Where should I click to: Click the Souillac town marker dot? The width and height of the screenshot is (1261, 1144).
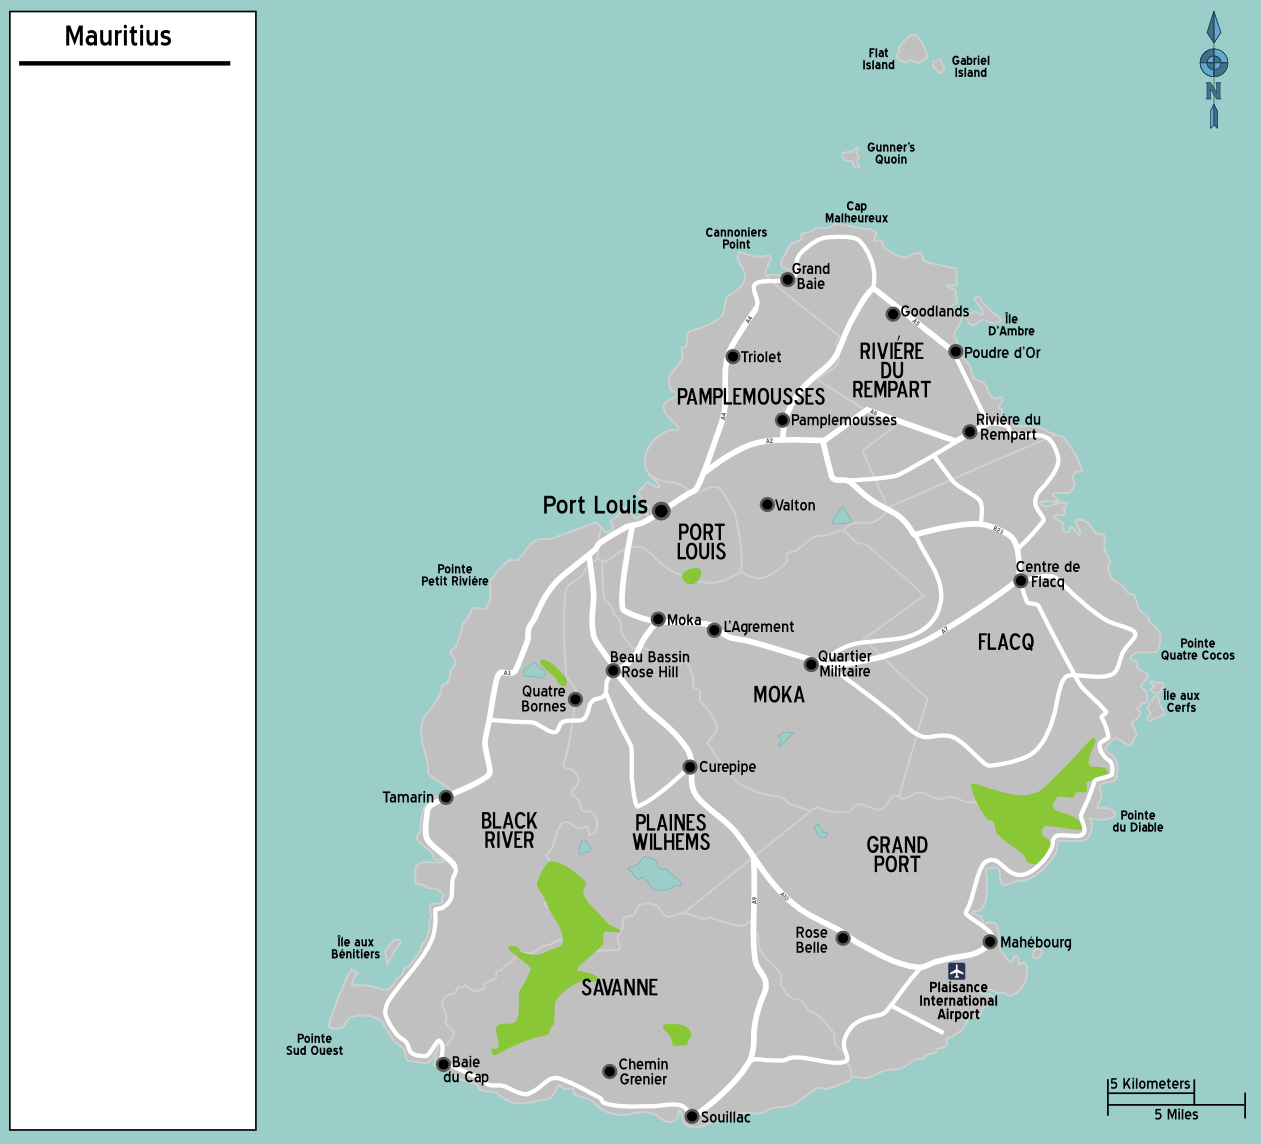click(x=692, y=1116)
